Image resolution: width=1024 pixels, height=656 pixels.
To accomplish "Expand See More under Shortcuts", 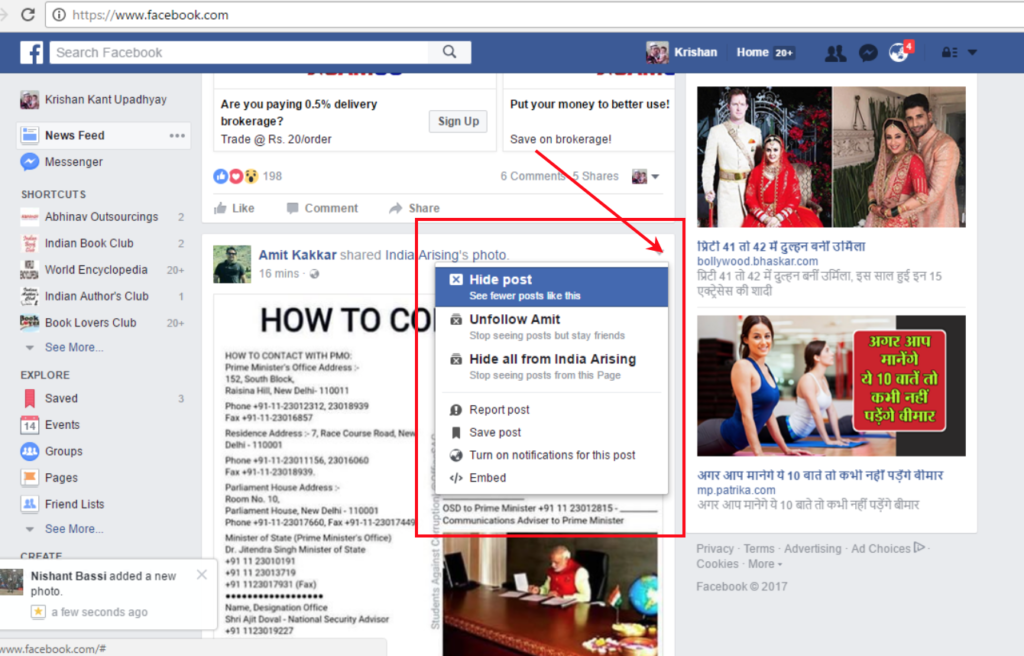I will point(75,347).
